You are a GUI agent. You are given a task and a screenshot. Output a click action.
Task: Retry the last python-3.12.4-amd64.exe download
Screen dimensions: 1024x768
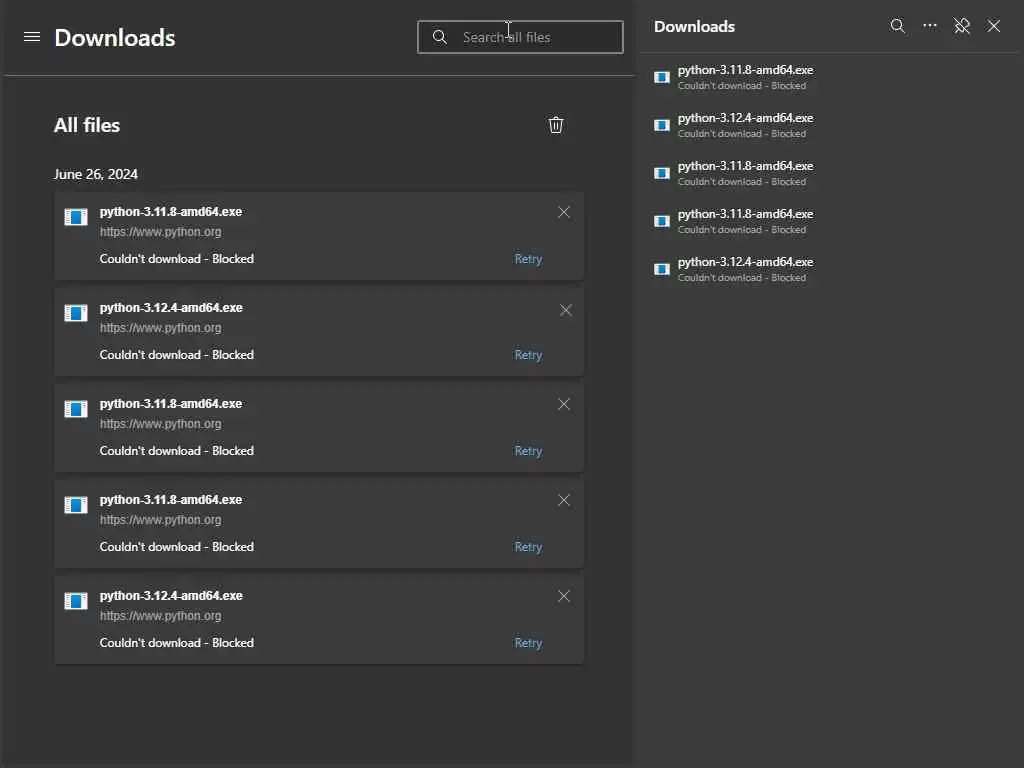(528, 643)
